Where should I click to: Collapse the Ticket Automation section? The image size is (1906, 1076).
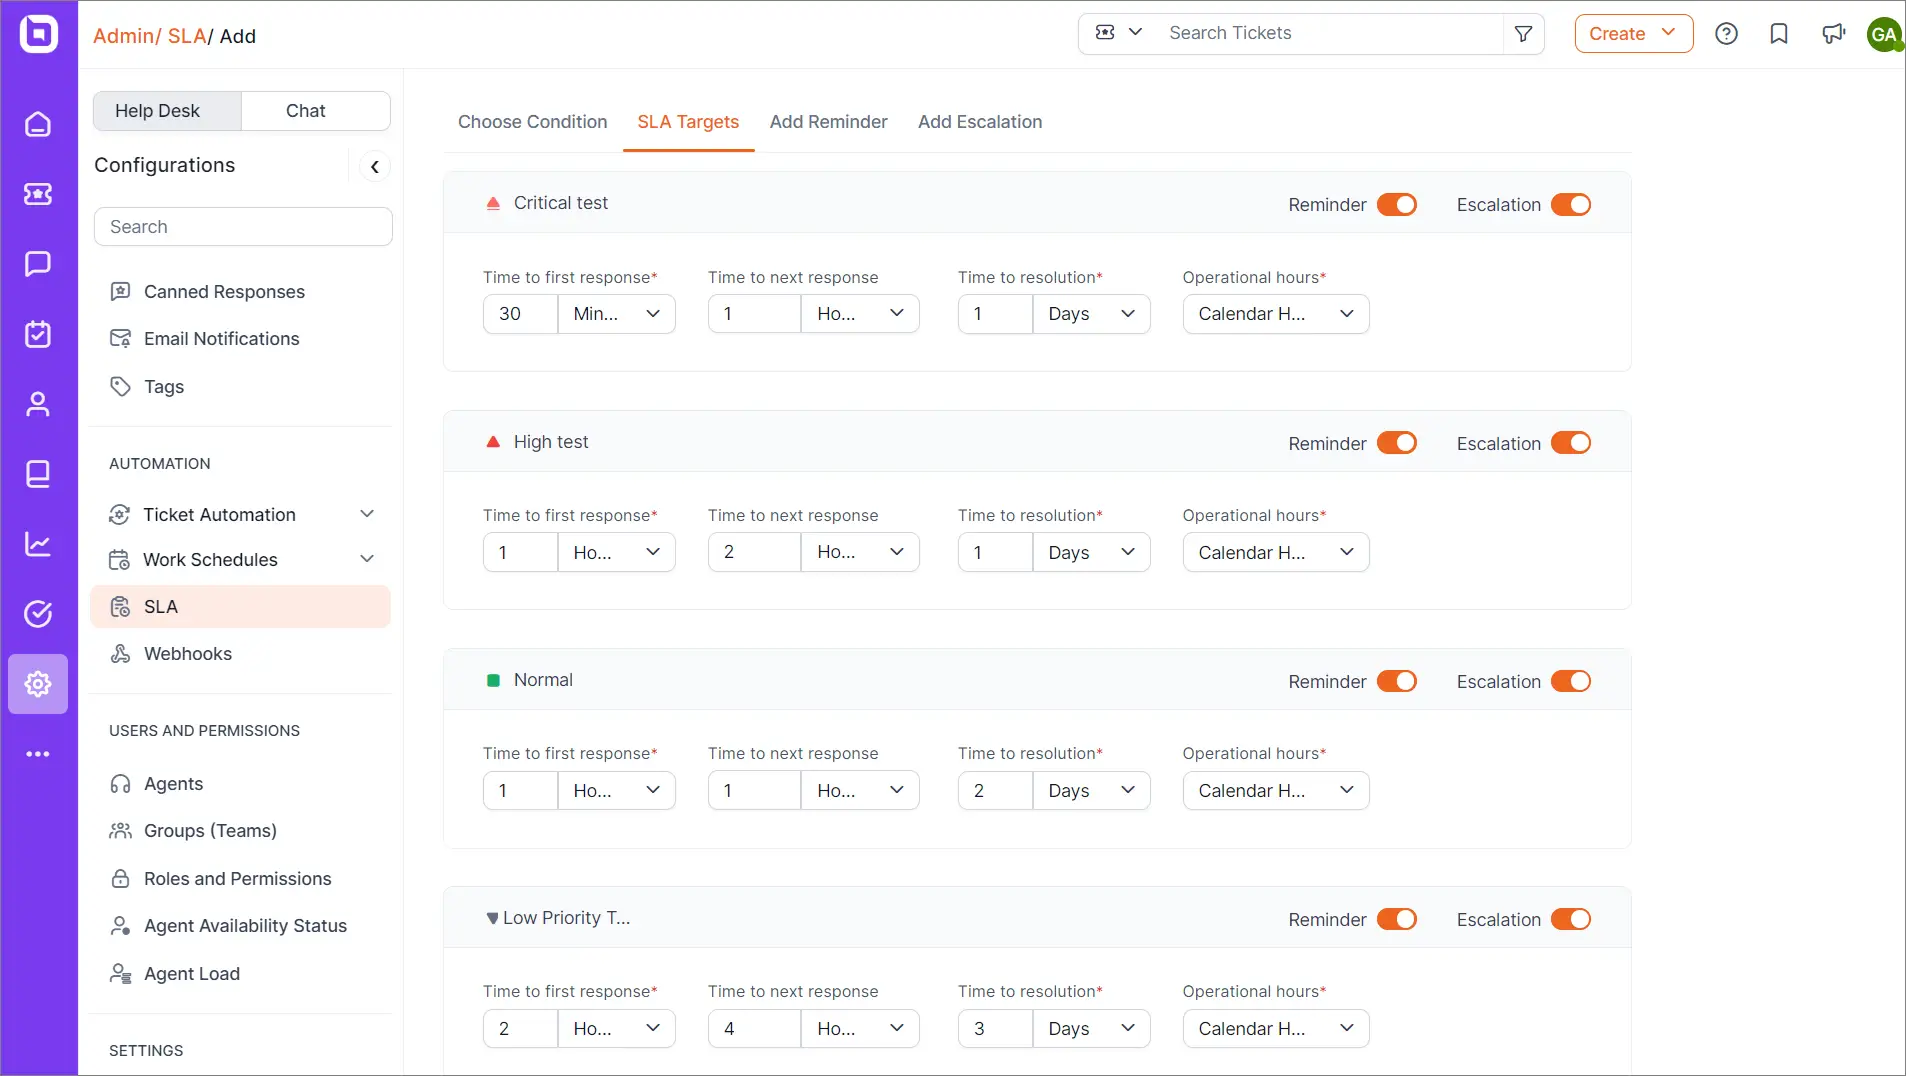[x=366, y=513]
